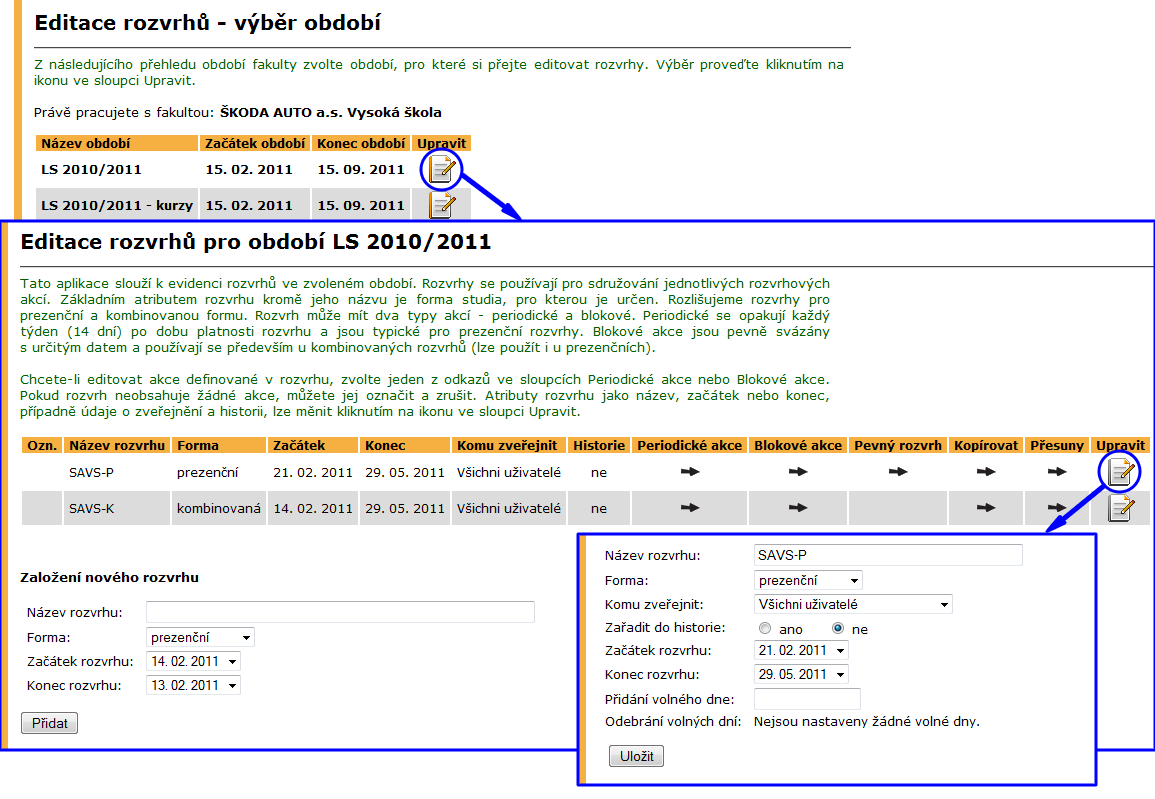Click the Přidat button
Screen dimensions: 1155x799
coord(49,723)
